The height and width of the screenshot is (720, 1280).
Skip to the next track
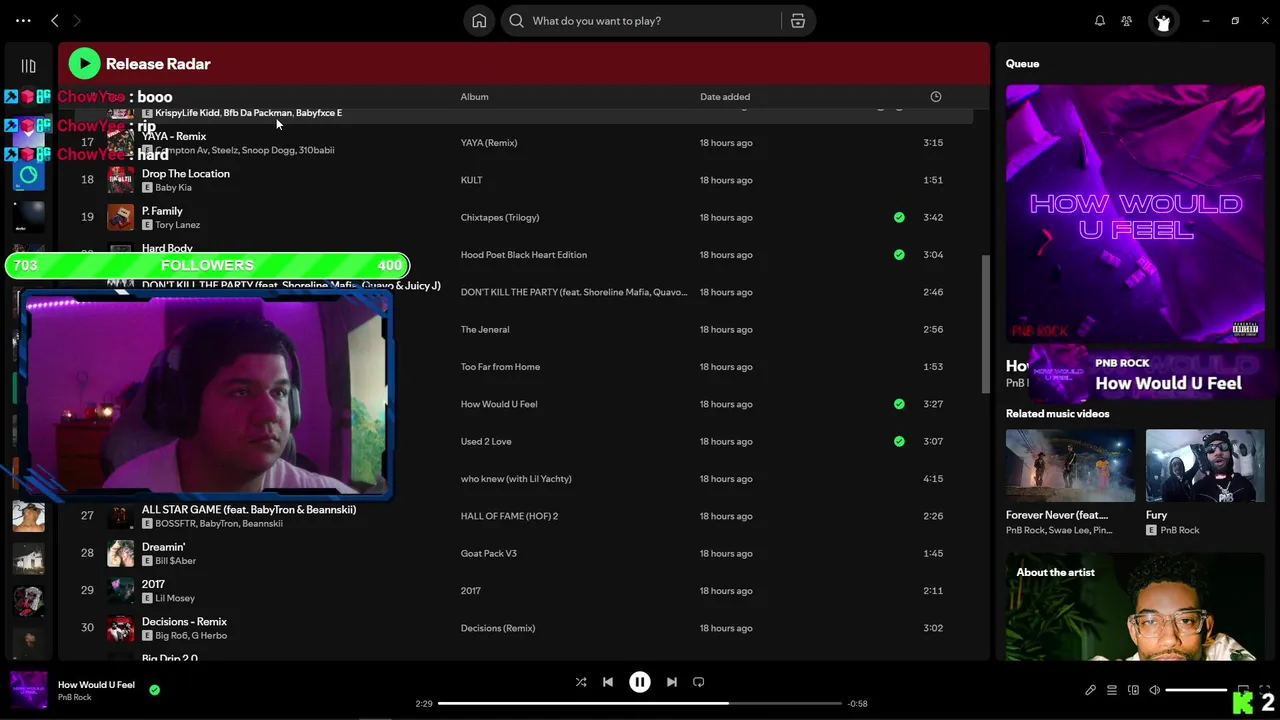672,682
